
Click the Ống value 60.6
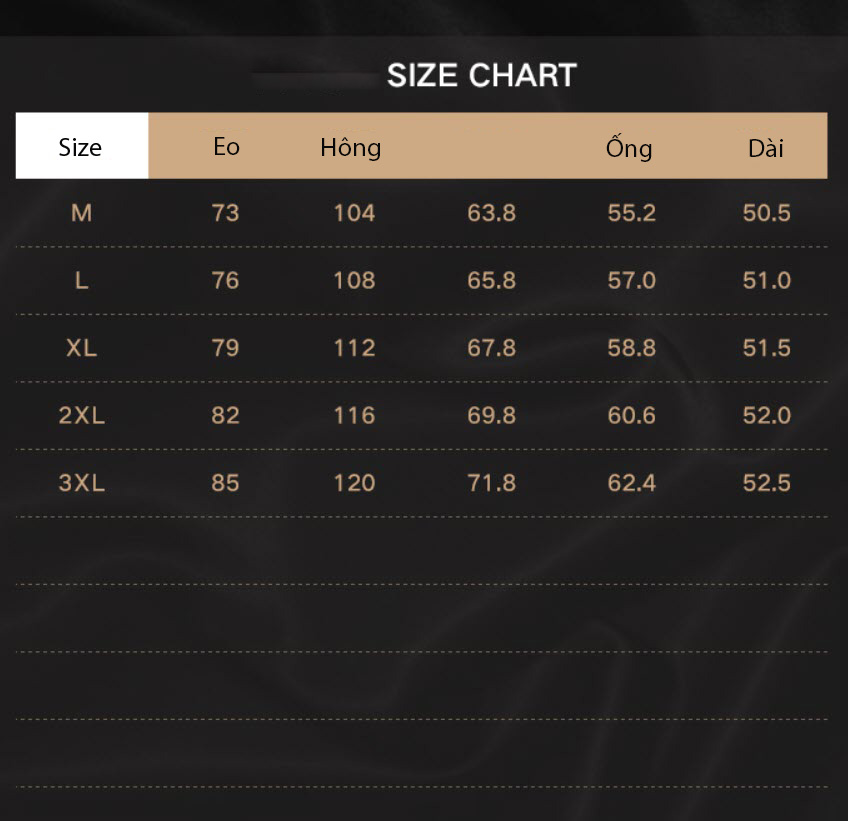coord(632,415)
